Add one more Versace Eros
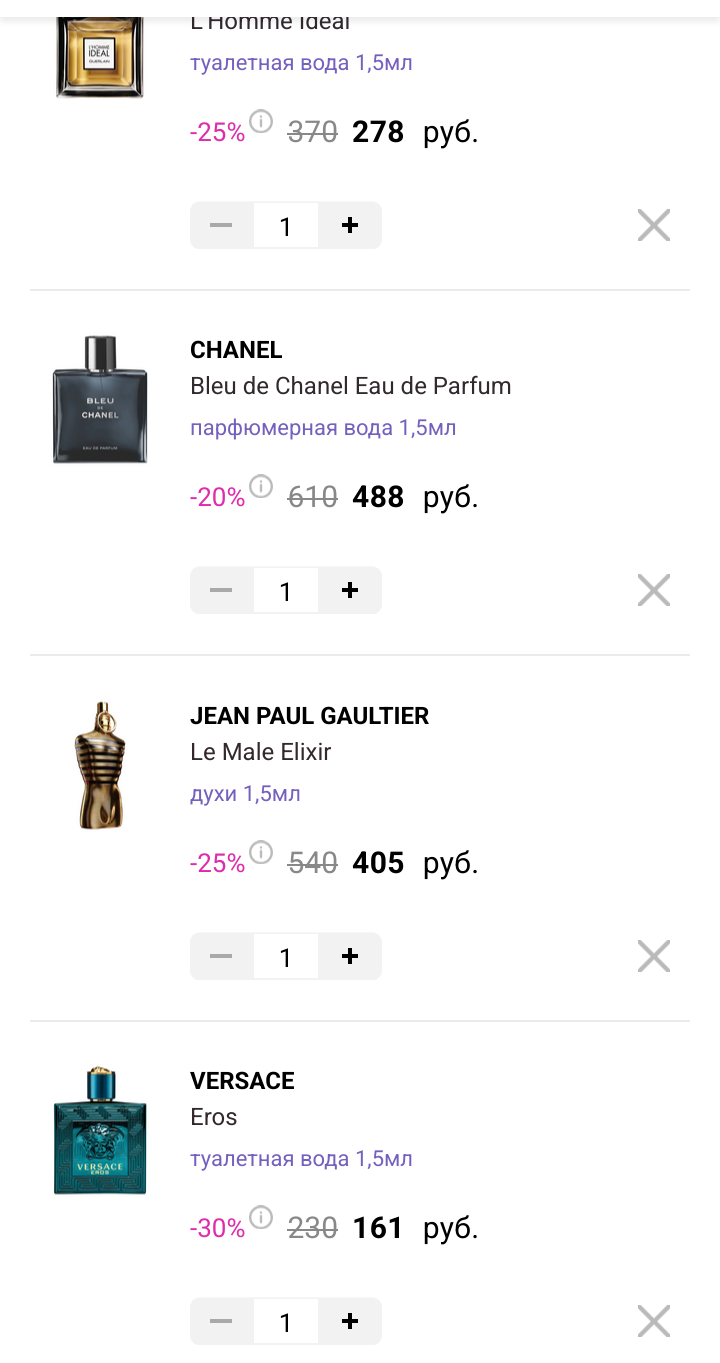The height and width of the screenshot is (1363, 720). click(x=350, y=1322)
